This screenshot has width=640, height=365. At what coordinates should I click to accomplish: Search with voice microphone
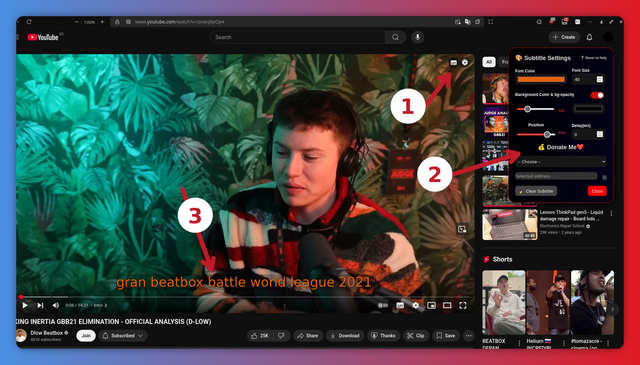[417, 37]
